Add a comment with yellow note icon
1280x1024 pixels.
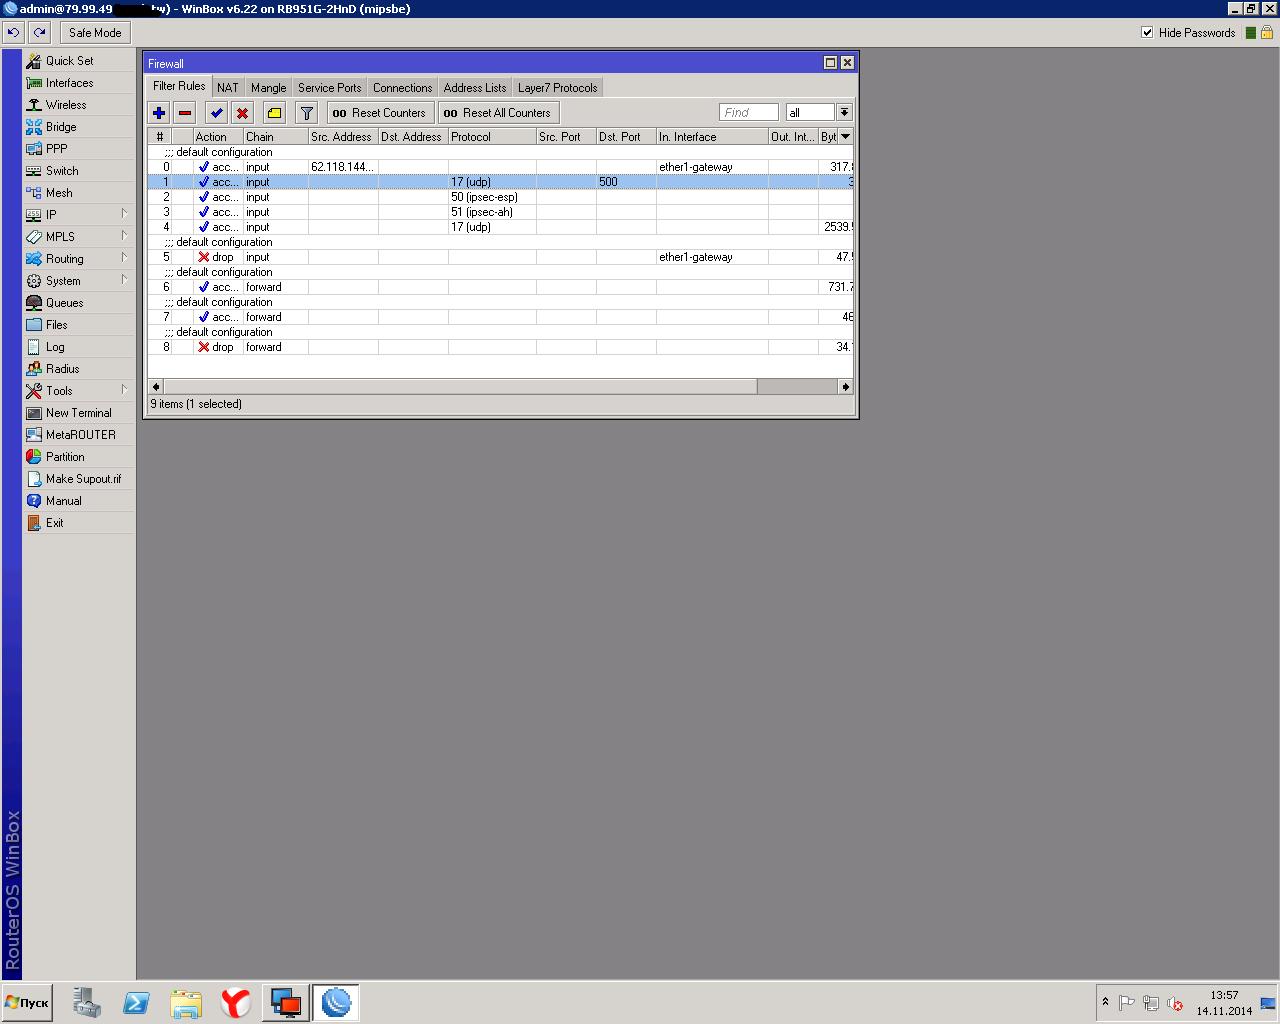[x=275, y=113]
